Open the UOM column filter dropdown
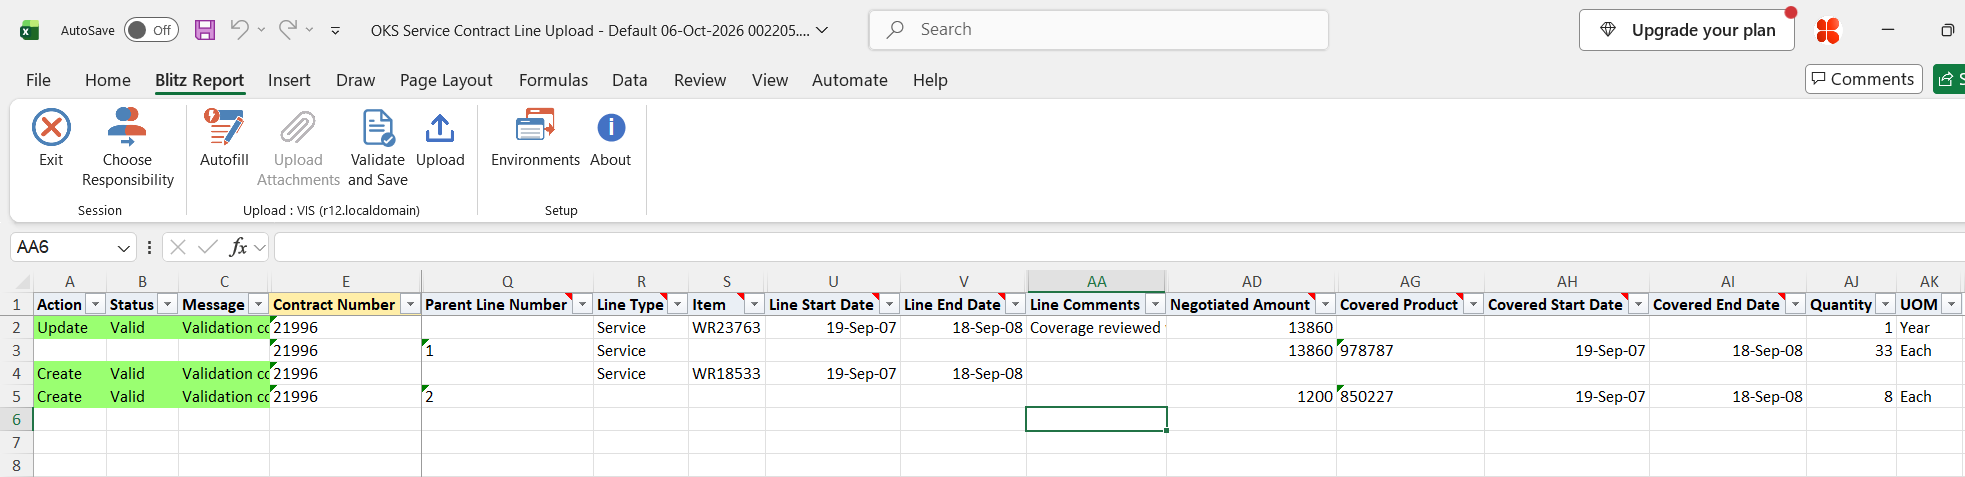1965x477 pixels. [x=1951, y=304]
